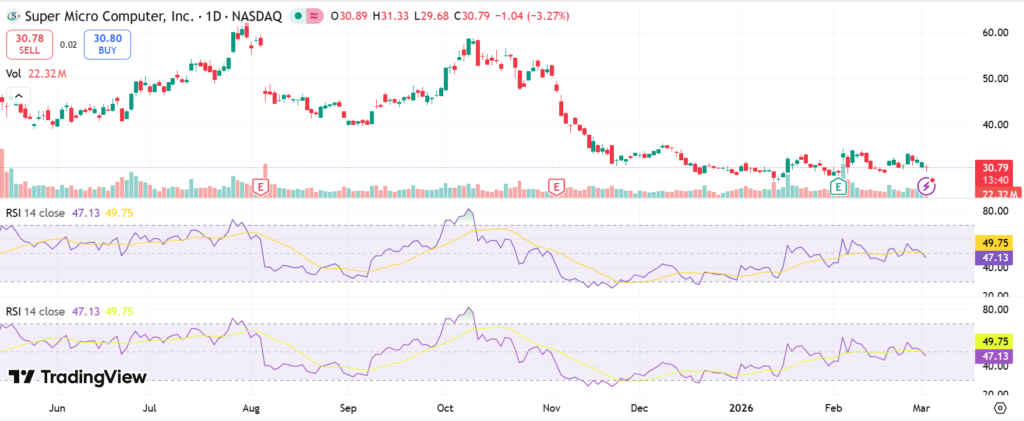Collapse the indicator legend with the chevron

[18, 97]
